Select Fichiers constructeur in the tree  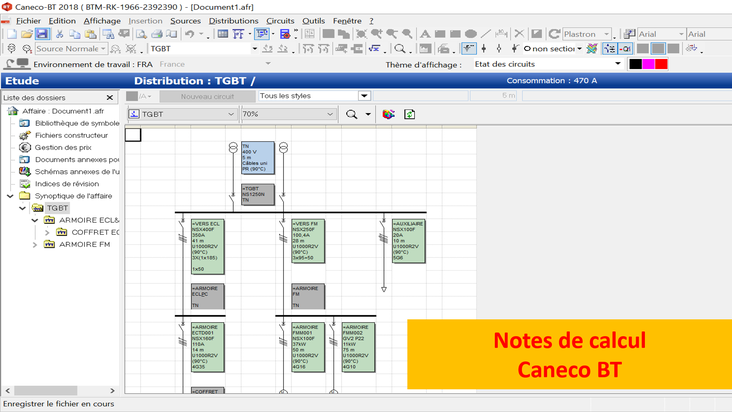pos(71,135)
